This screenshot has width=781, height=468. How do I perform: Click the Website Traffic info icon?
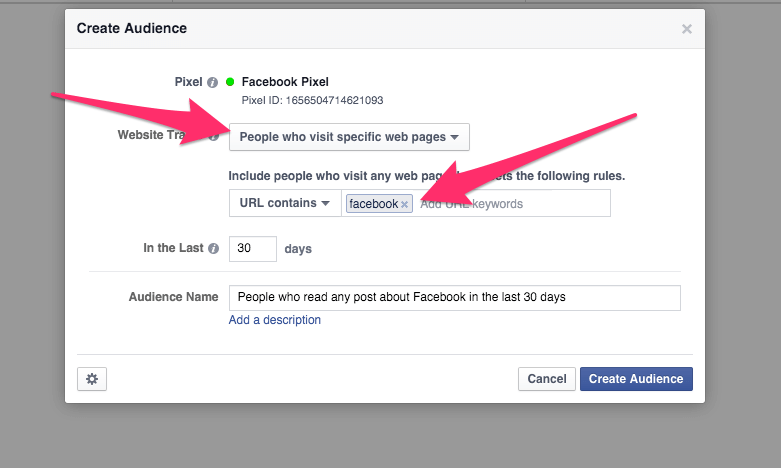[x=213, y=136]
